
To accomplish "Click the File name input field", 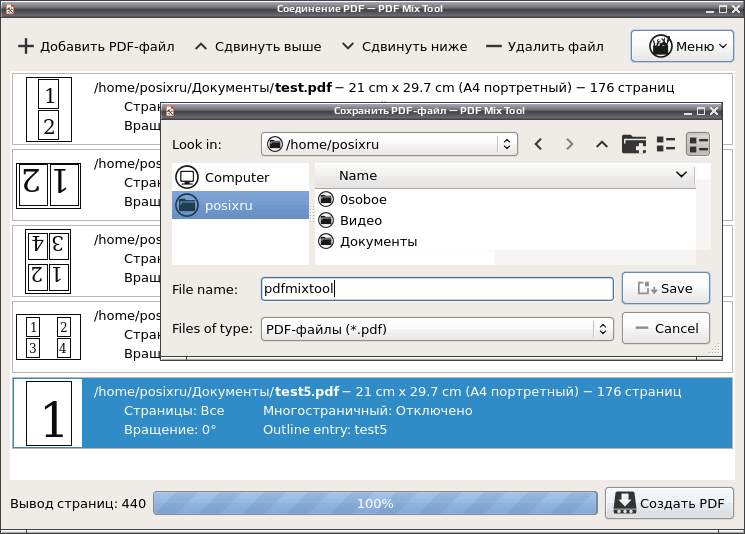I will pyautogui.click(x=437, y=289).
